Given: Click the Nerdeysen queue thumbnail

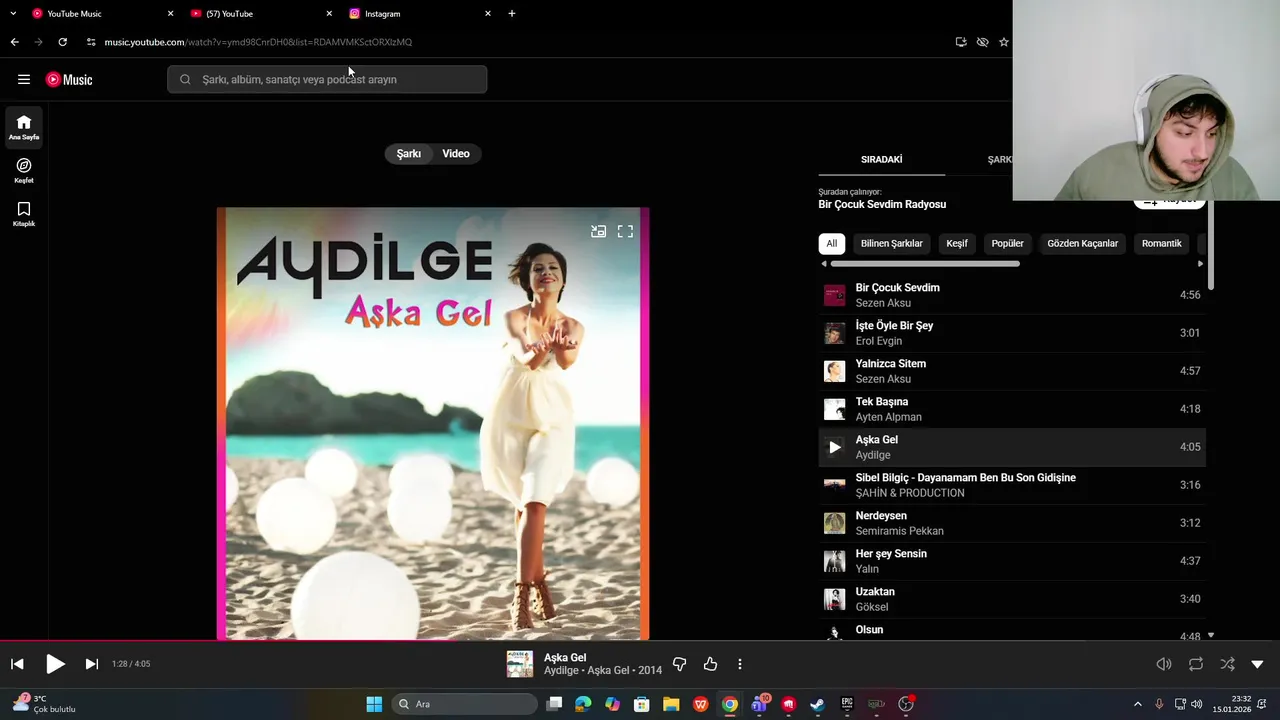Looking at the screenshot, I should (x=835, y=523).
